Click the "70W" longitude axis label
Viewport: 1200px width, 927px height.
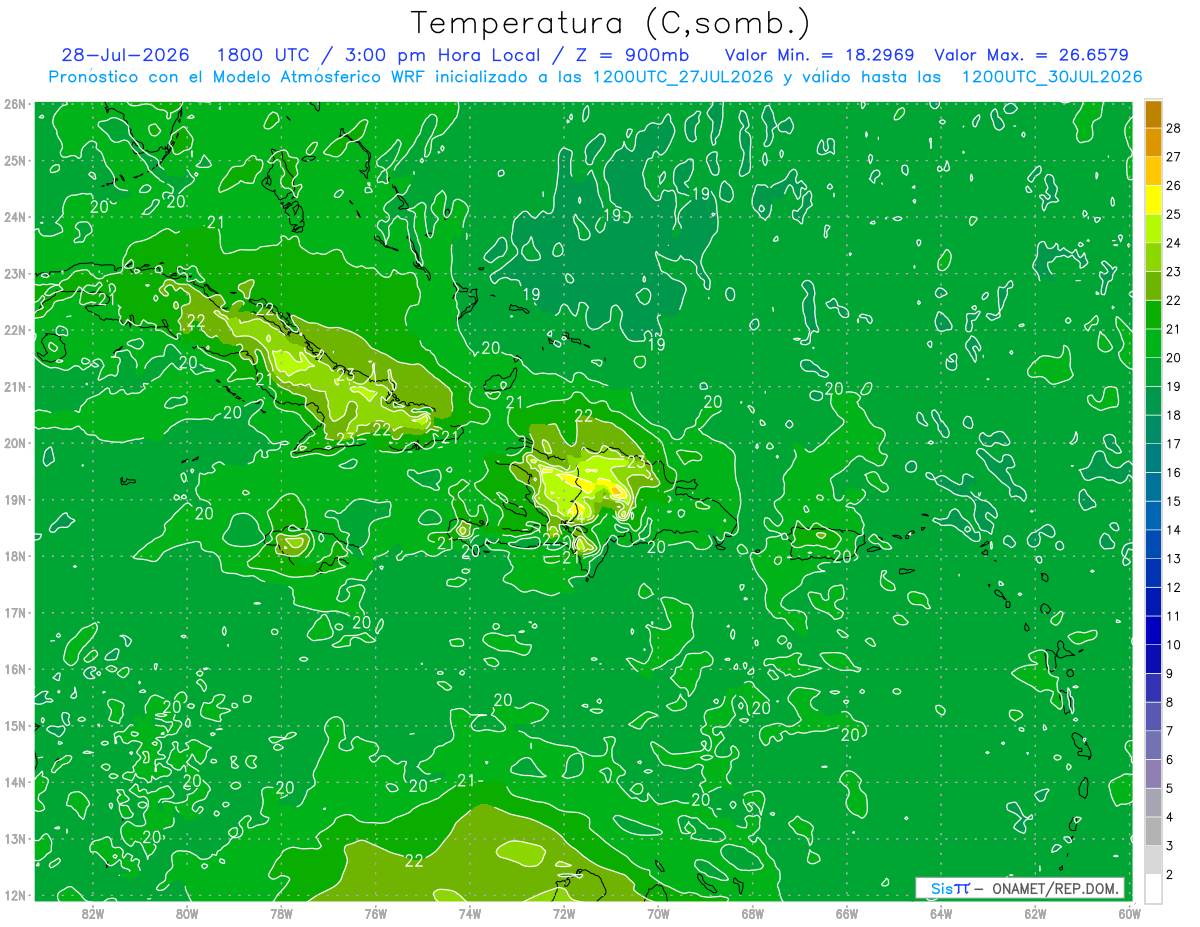(658, 913)
